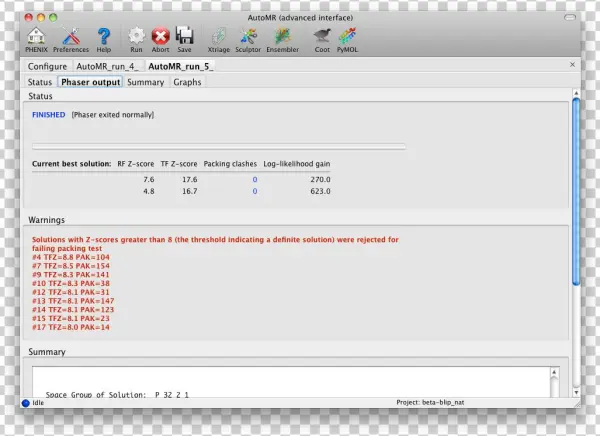Click warning line '#15 TFZ=8.1 PAK=23'
The height and width of the screenshot is (436, 600).
(71, 319)
